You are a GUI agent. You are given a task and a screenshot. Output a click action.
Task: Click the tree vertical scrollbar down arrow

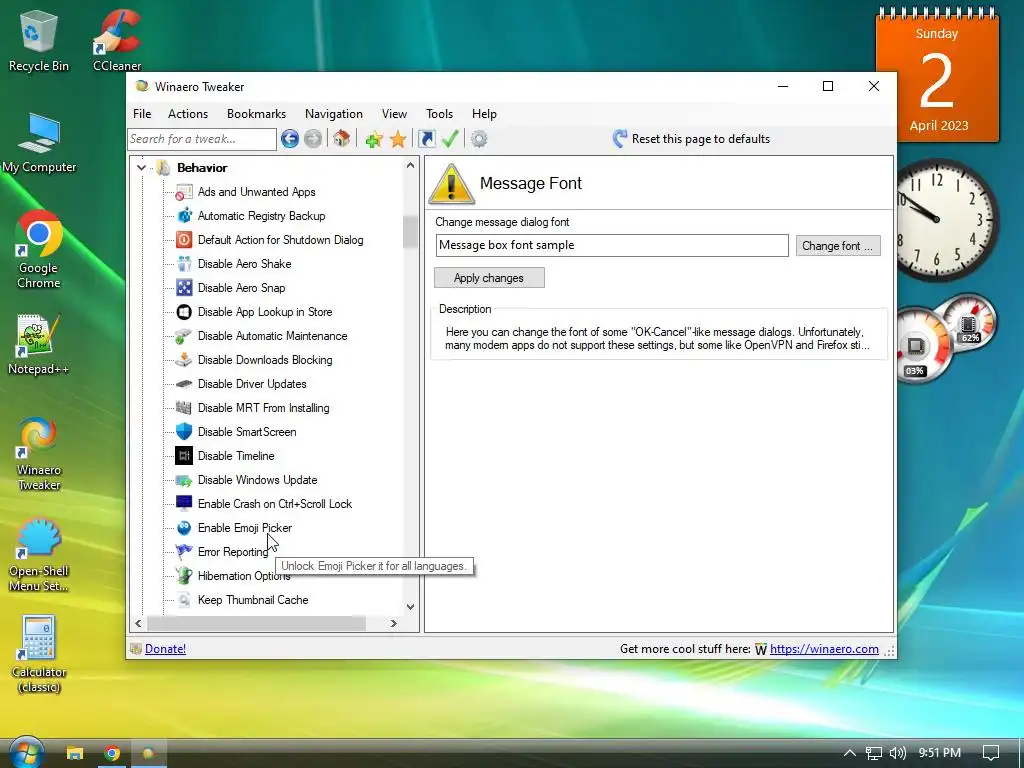coord(410,607)
